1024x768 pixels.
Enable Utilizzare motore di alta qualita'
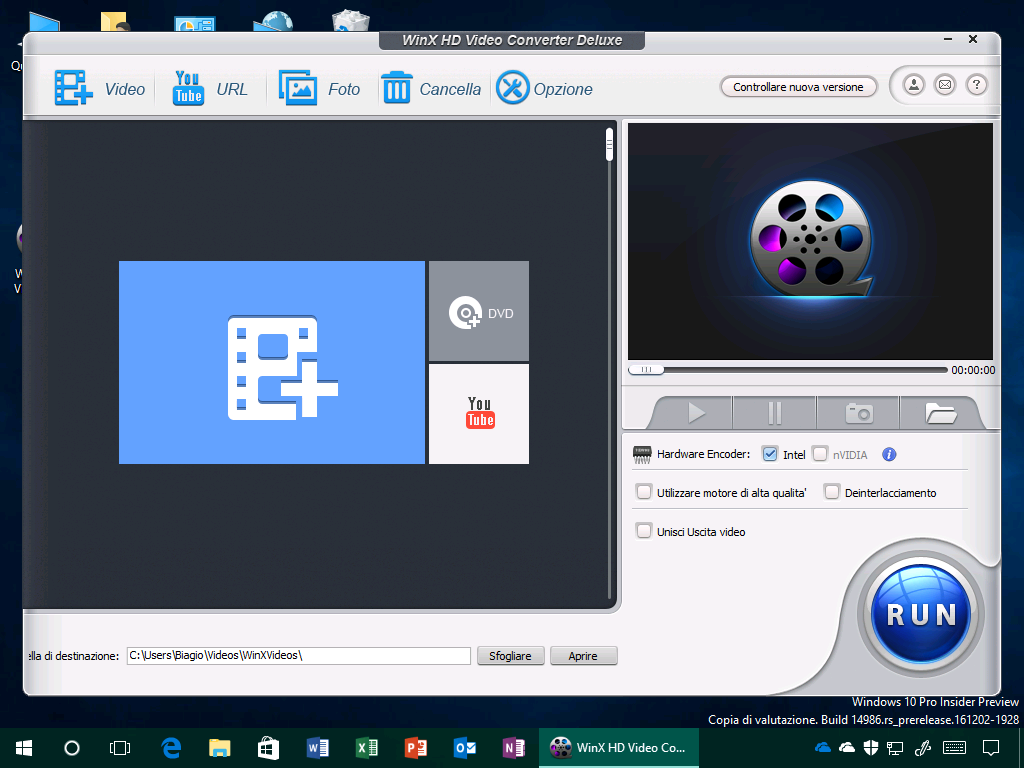pos(644,492)
